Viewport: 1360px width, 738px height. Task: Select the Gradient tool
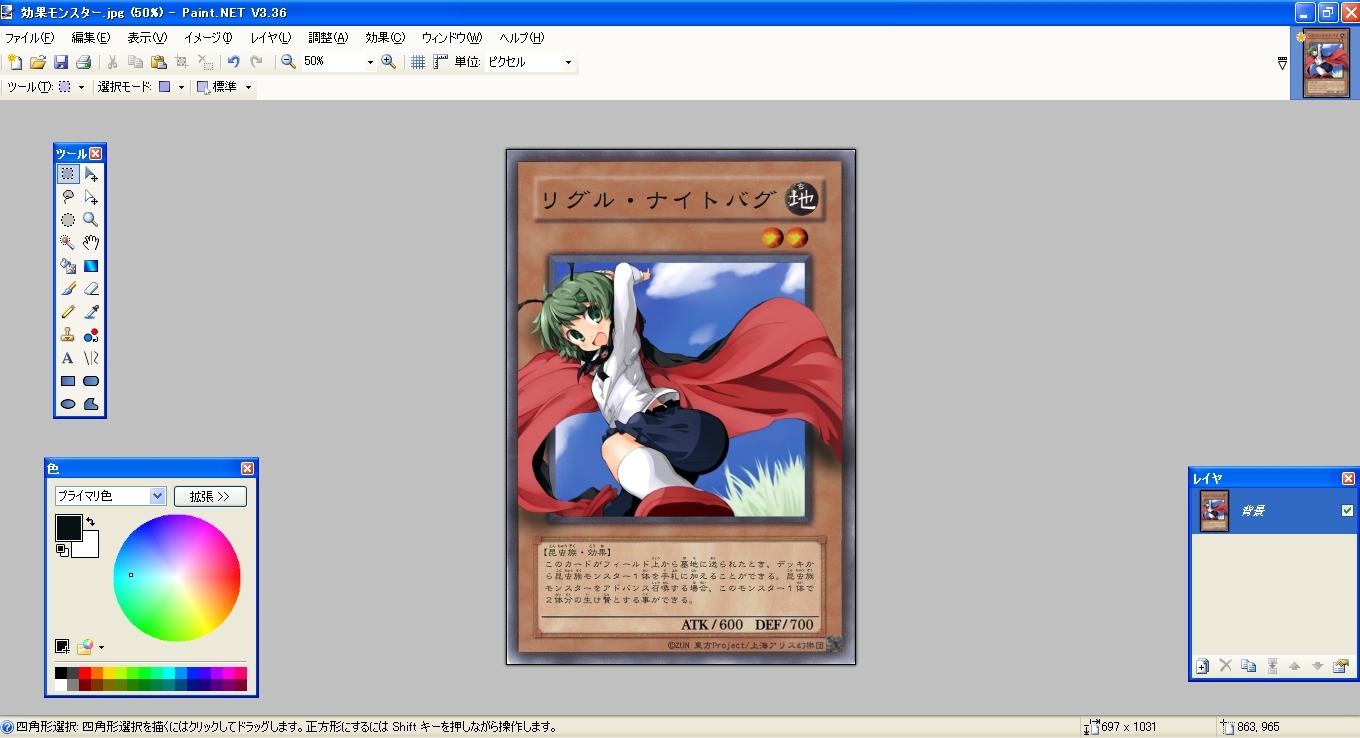91,266
